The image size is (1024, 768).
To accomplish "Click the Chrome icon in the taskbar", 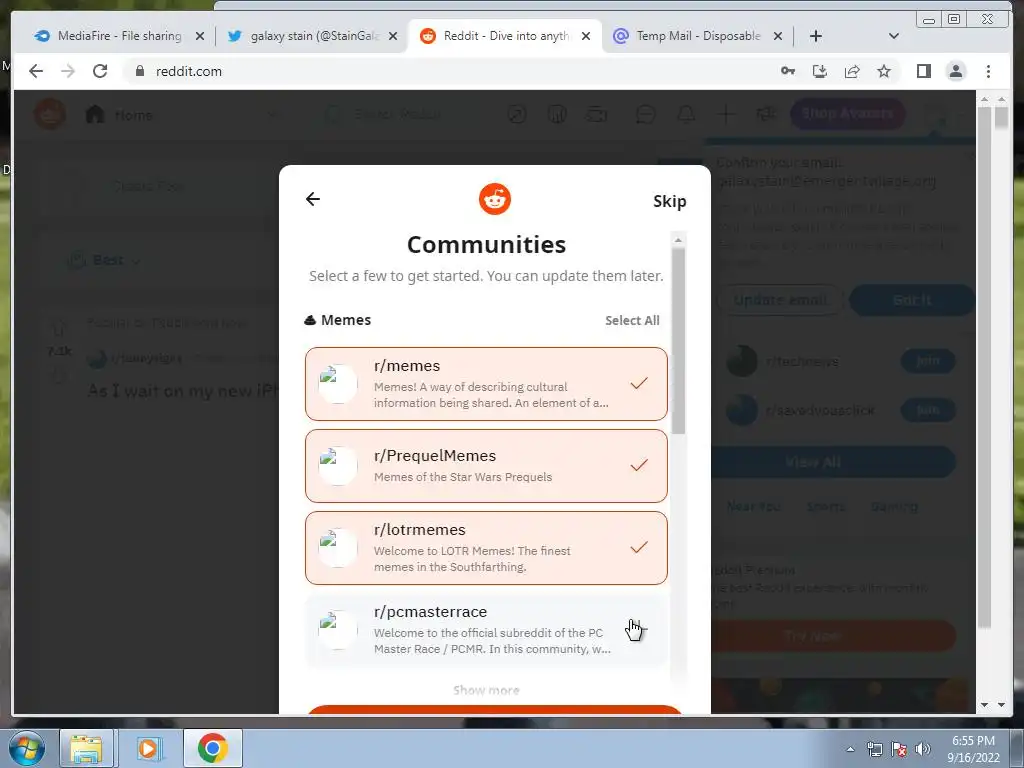I will (x=212, y=748).
